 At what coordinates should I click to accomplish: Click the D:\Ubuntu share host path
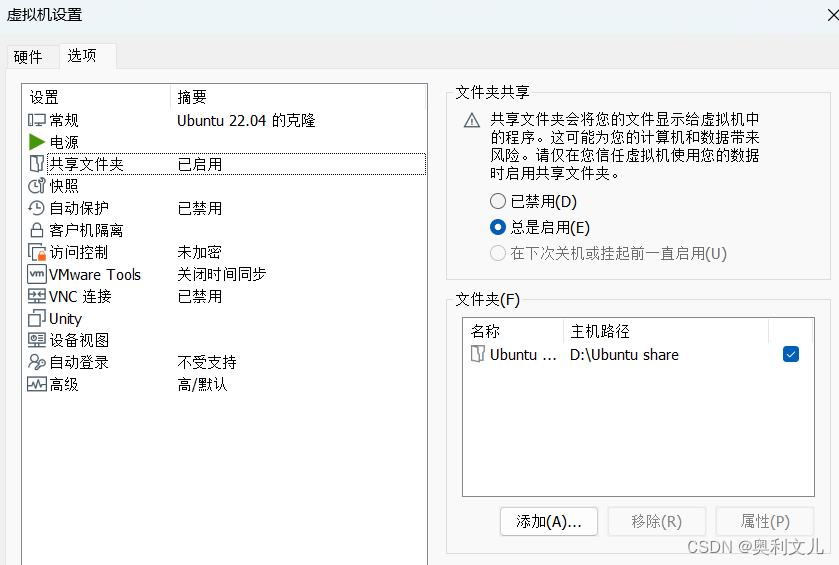[x=624, y=355]
